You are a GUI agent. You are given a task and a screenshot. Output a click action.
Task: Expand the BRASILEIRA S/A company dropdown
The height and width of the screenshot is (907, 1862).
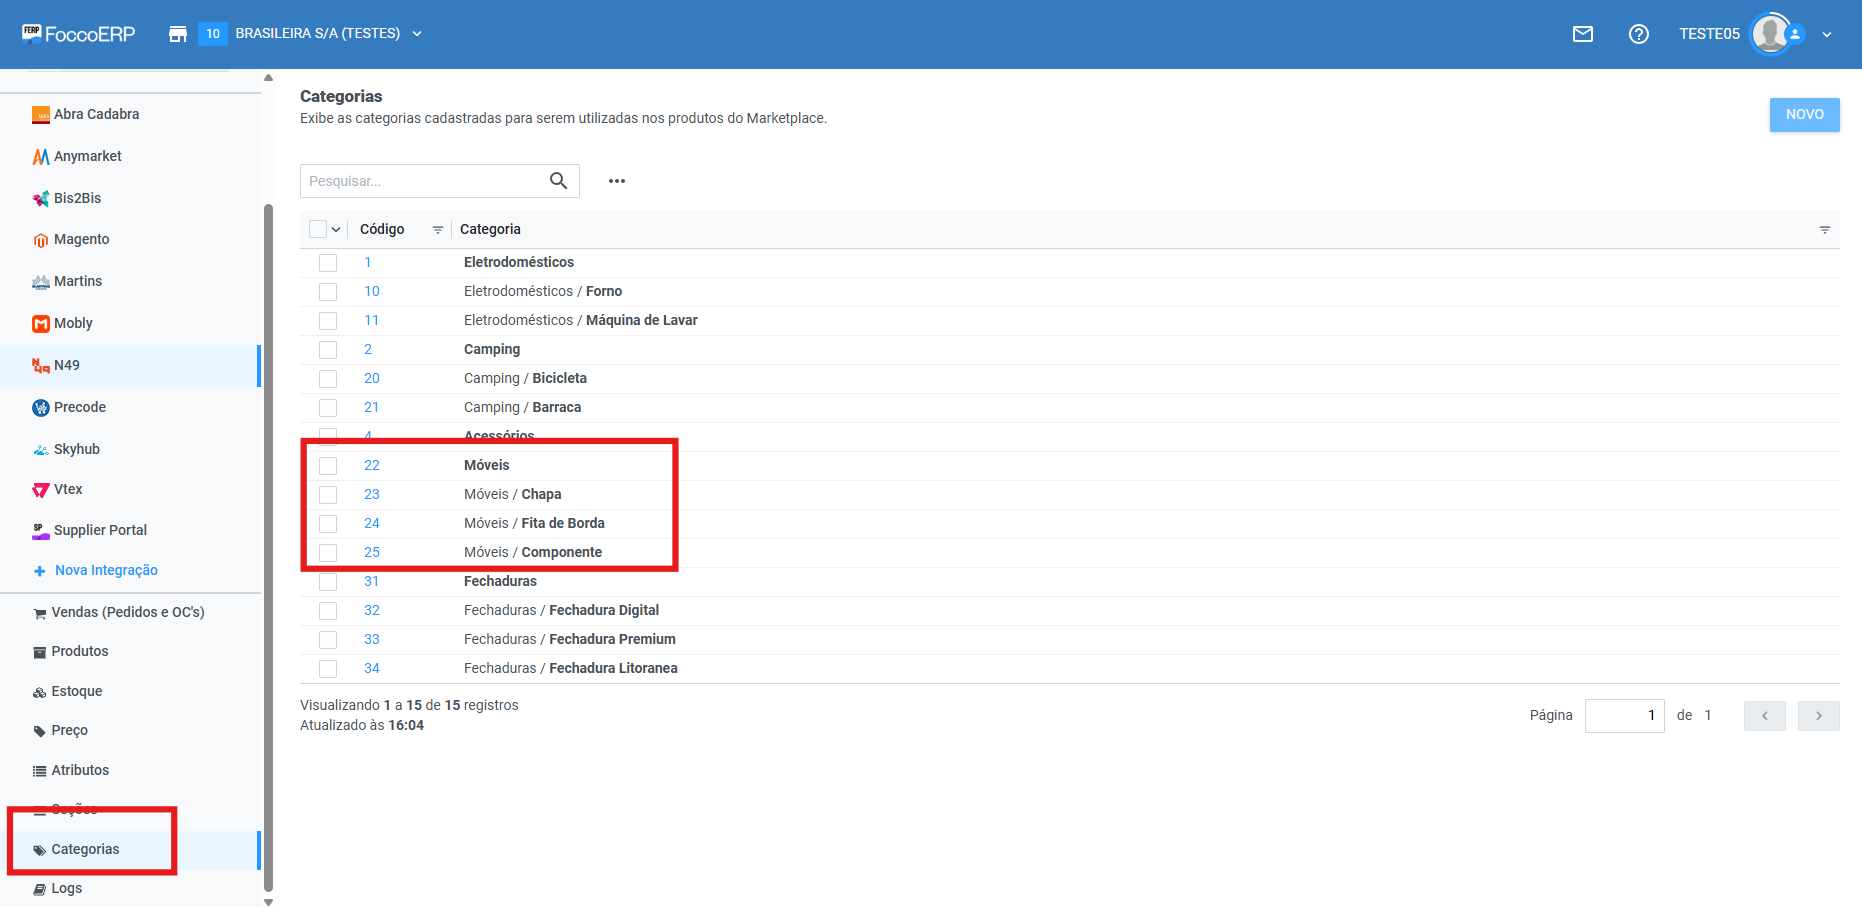pyautogui.click(x=417, y=34)
